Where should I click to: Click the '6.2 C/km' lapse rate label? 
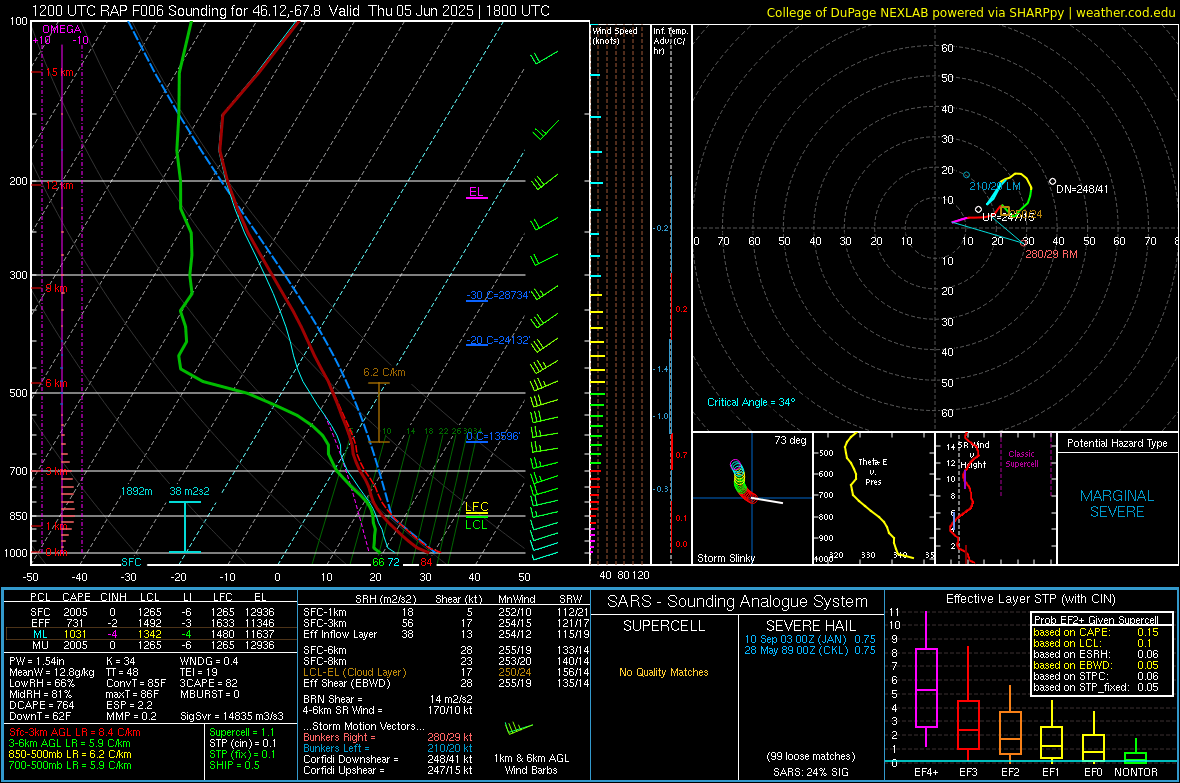(x=384, y=372)
